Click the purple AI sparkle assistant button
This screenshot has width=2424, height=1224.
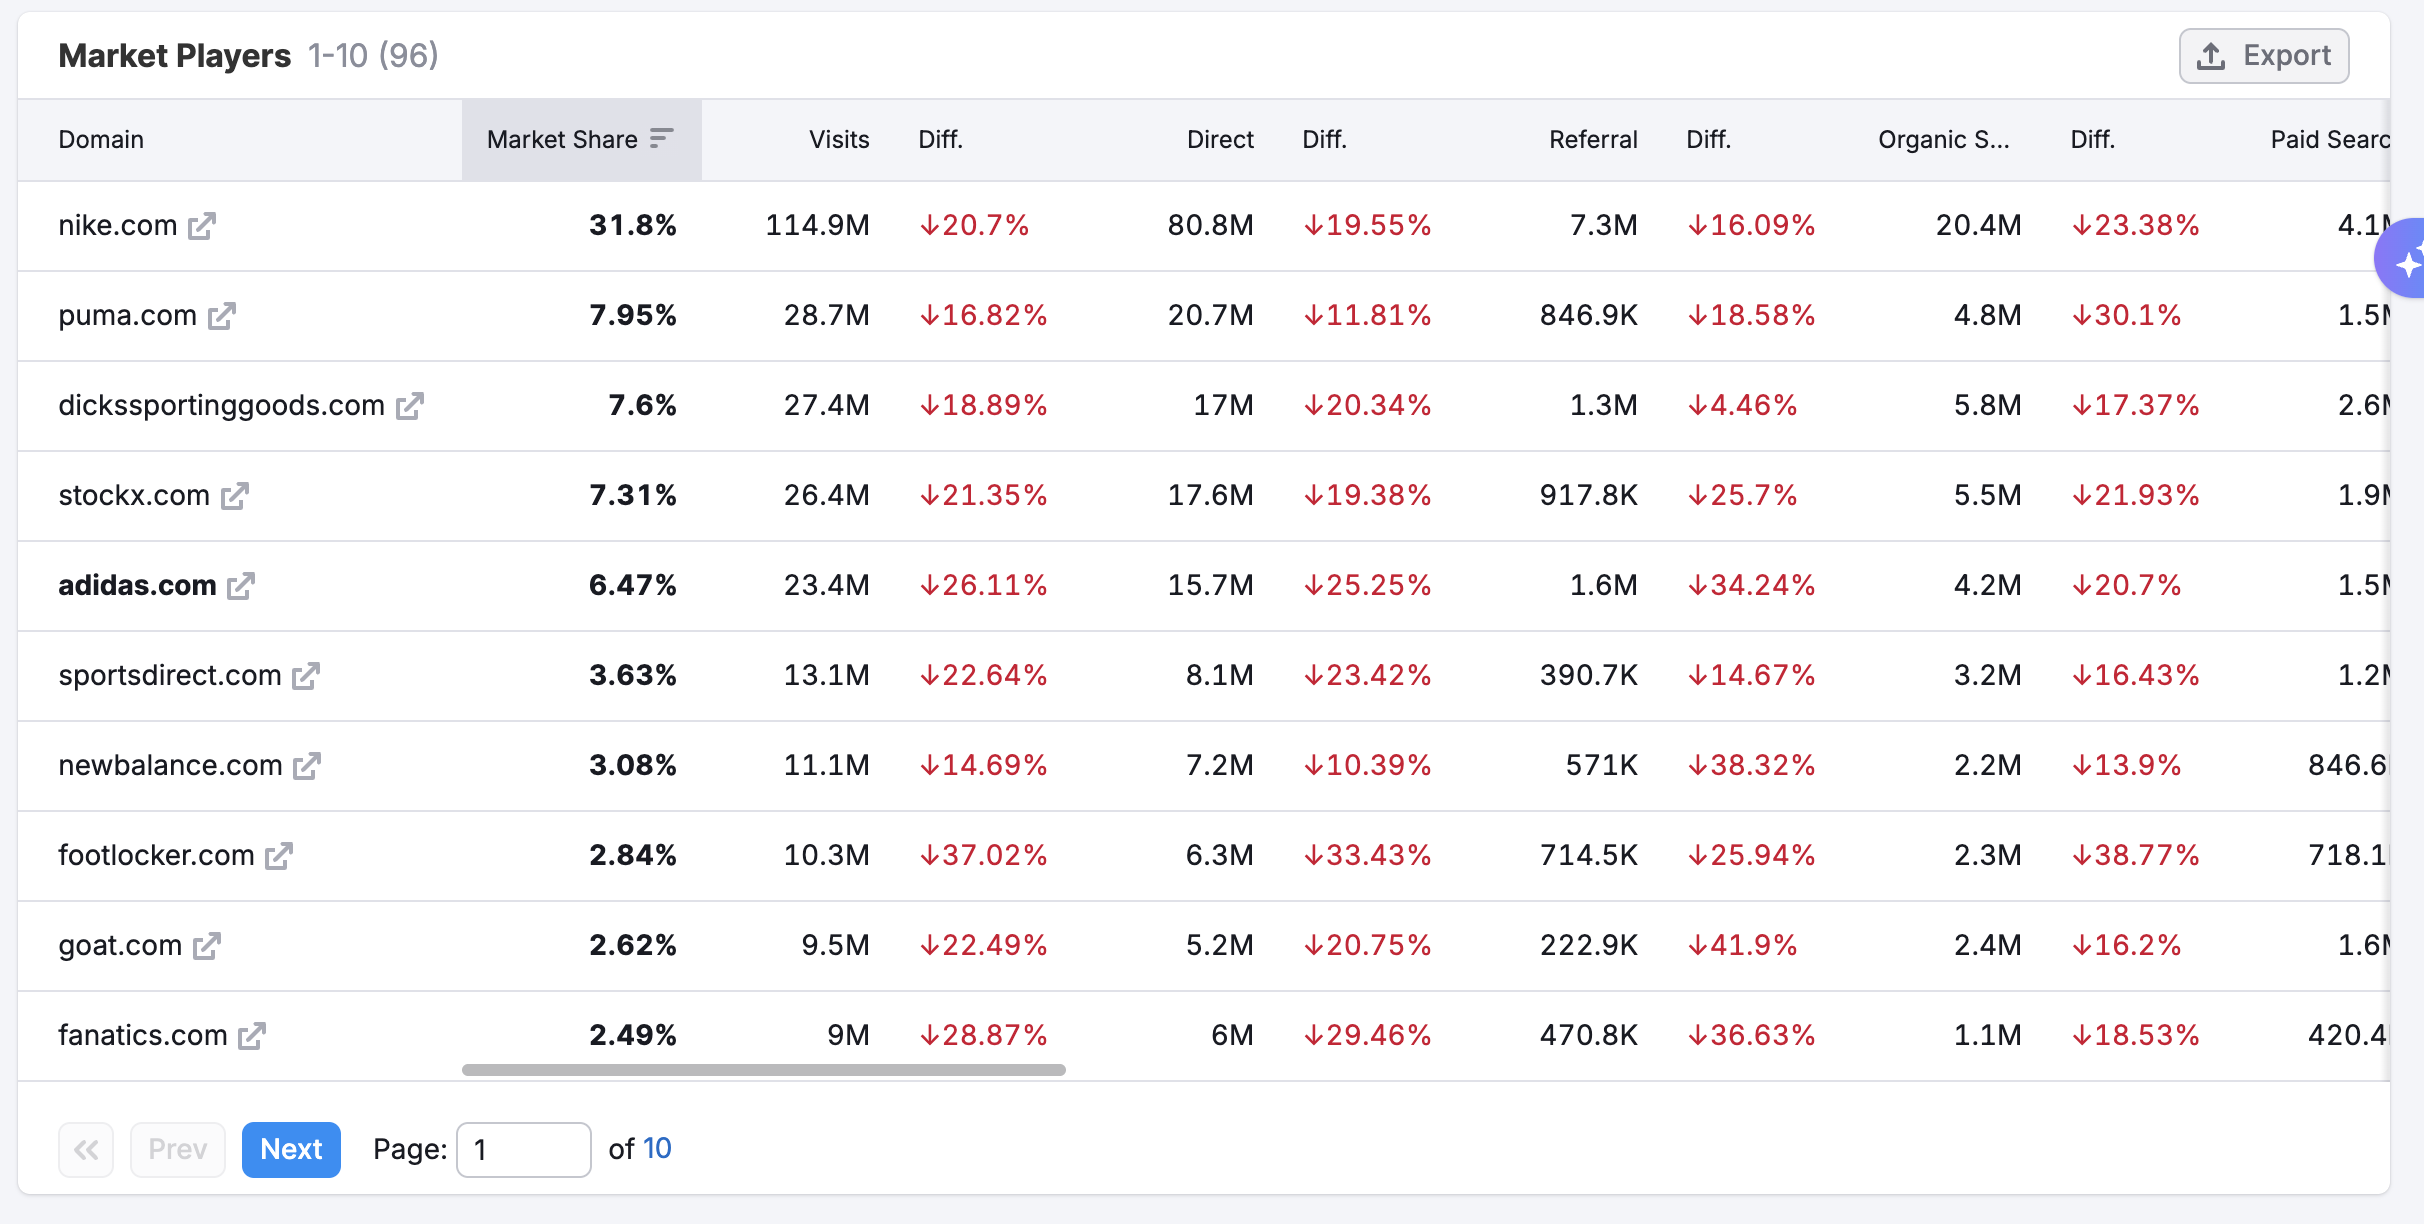point(2404,260)
